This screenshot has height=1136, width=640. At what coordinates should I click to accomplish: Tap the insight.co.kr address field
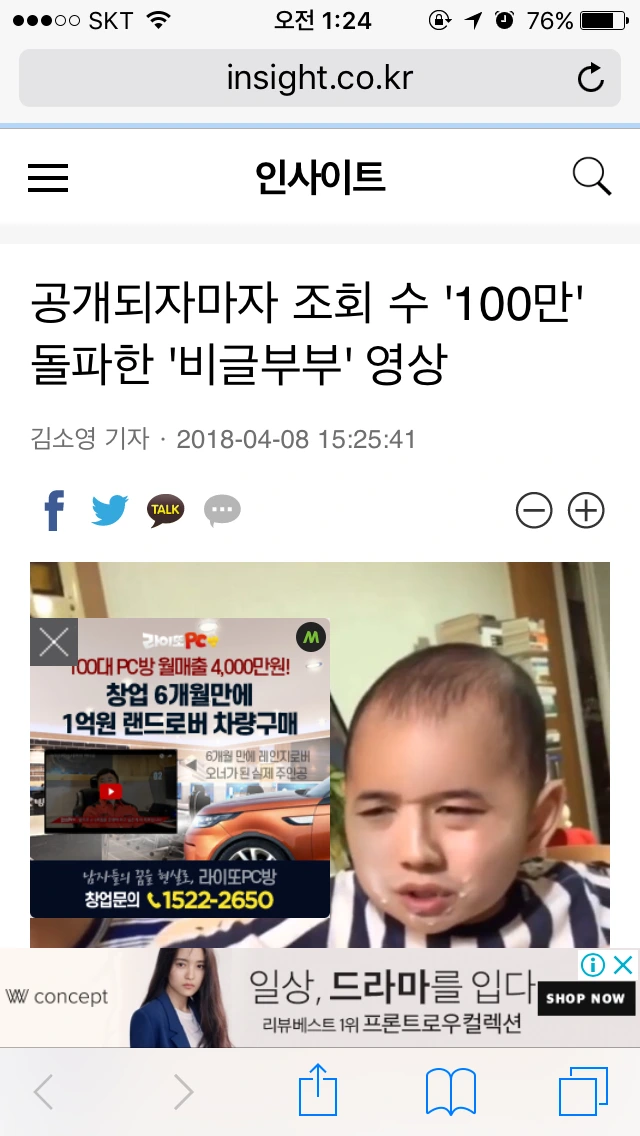tap(320, 78)
